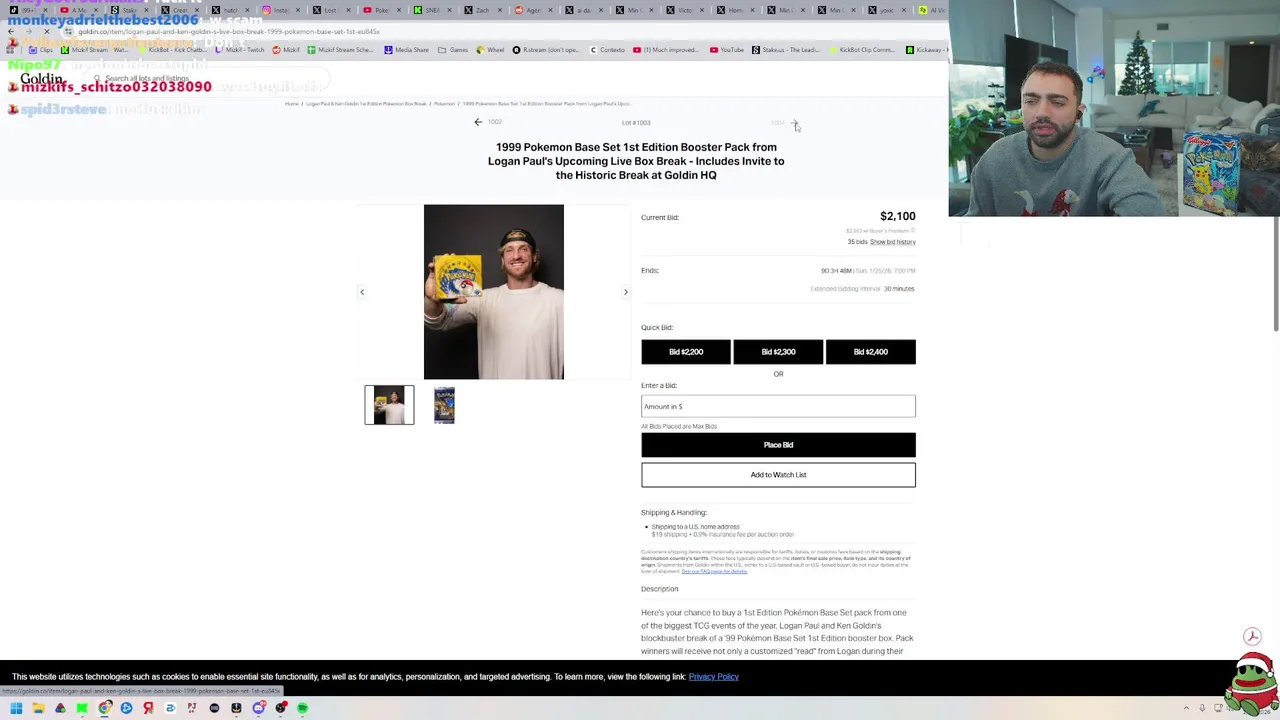Open the Privacy Policy link
Image resolution: width=1280 pixels, height=720 pixels.
pos(713,677)
